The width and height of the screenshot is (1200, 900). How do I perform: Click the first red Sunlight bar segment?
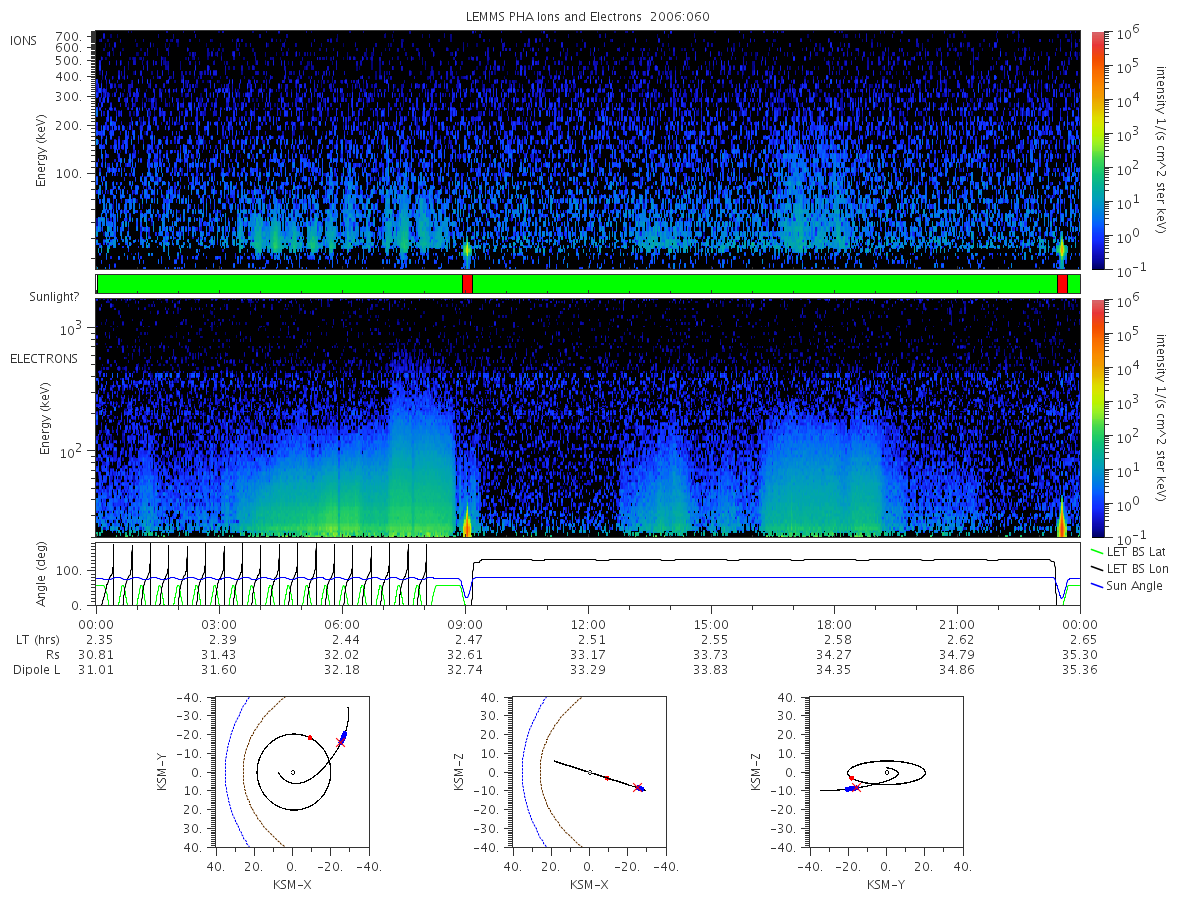tap(467, 284)
